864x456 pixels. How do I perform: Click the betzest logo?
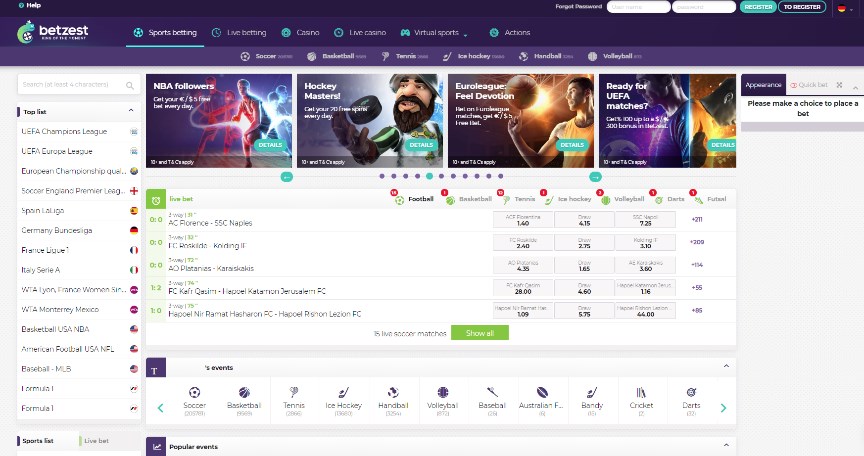(x=52, y=32)
